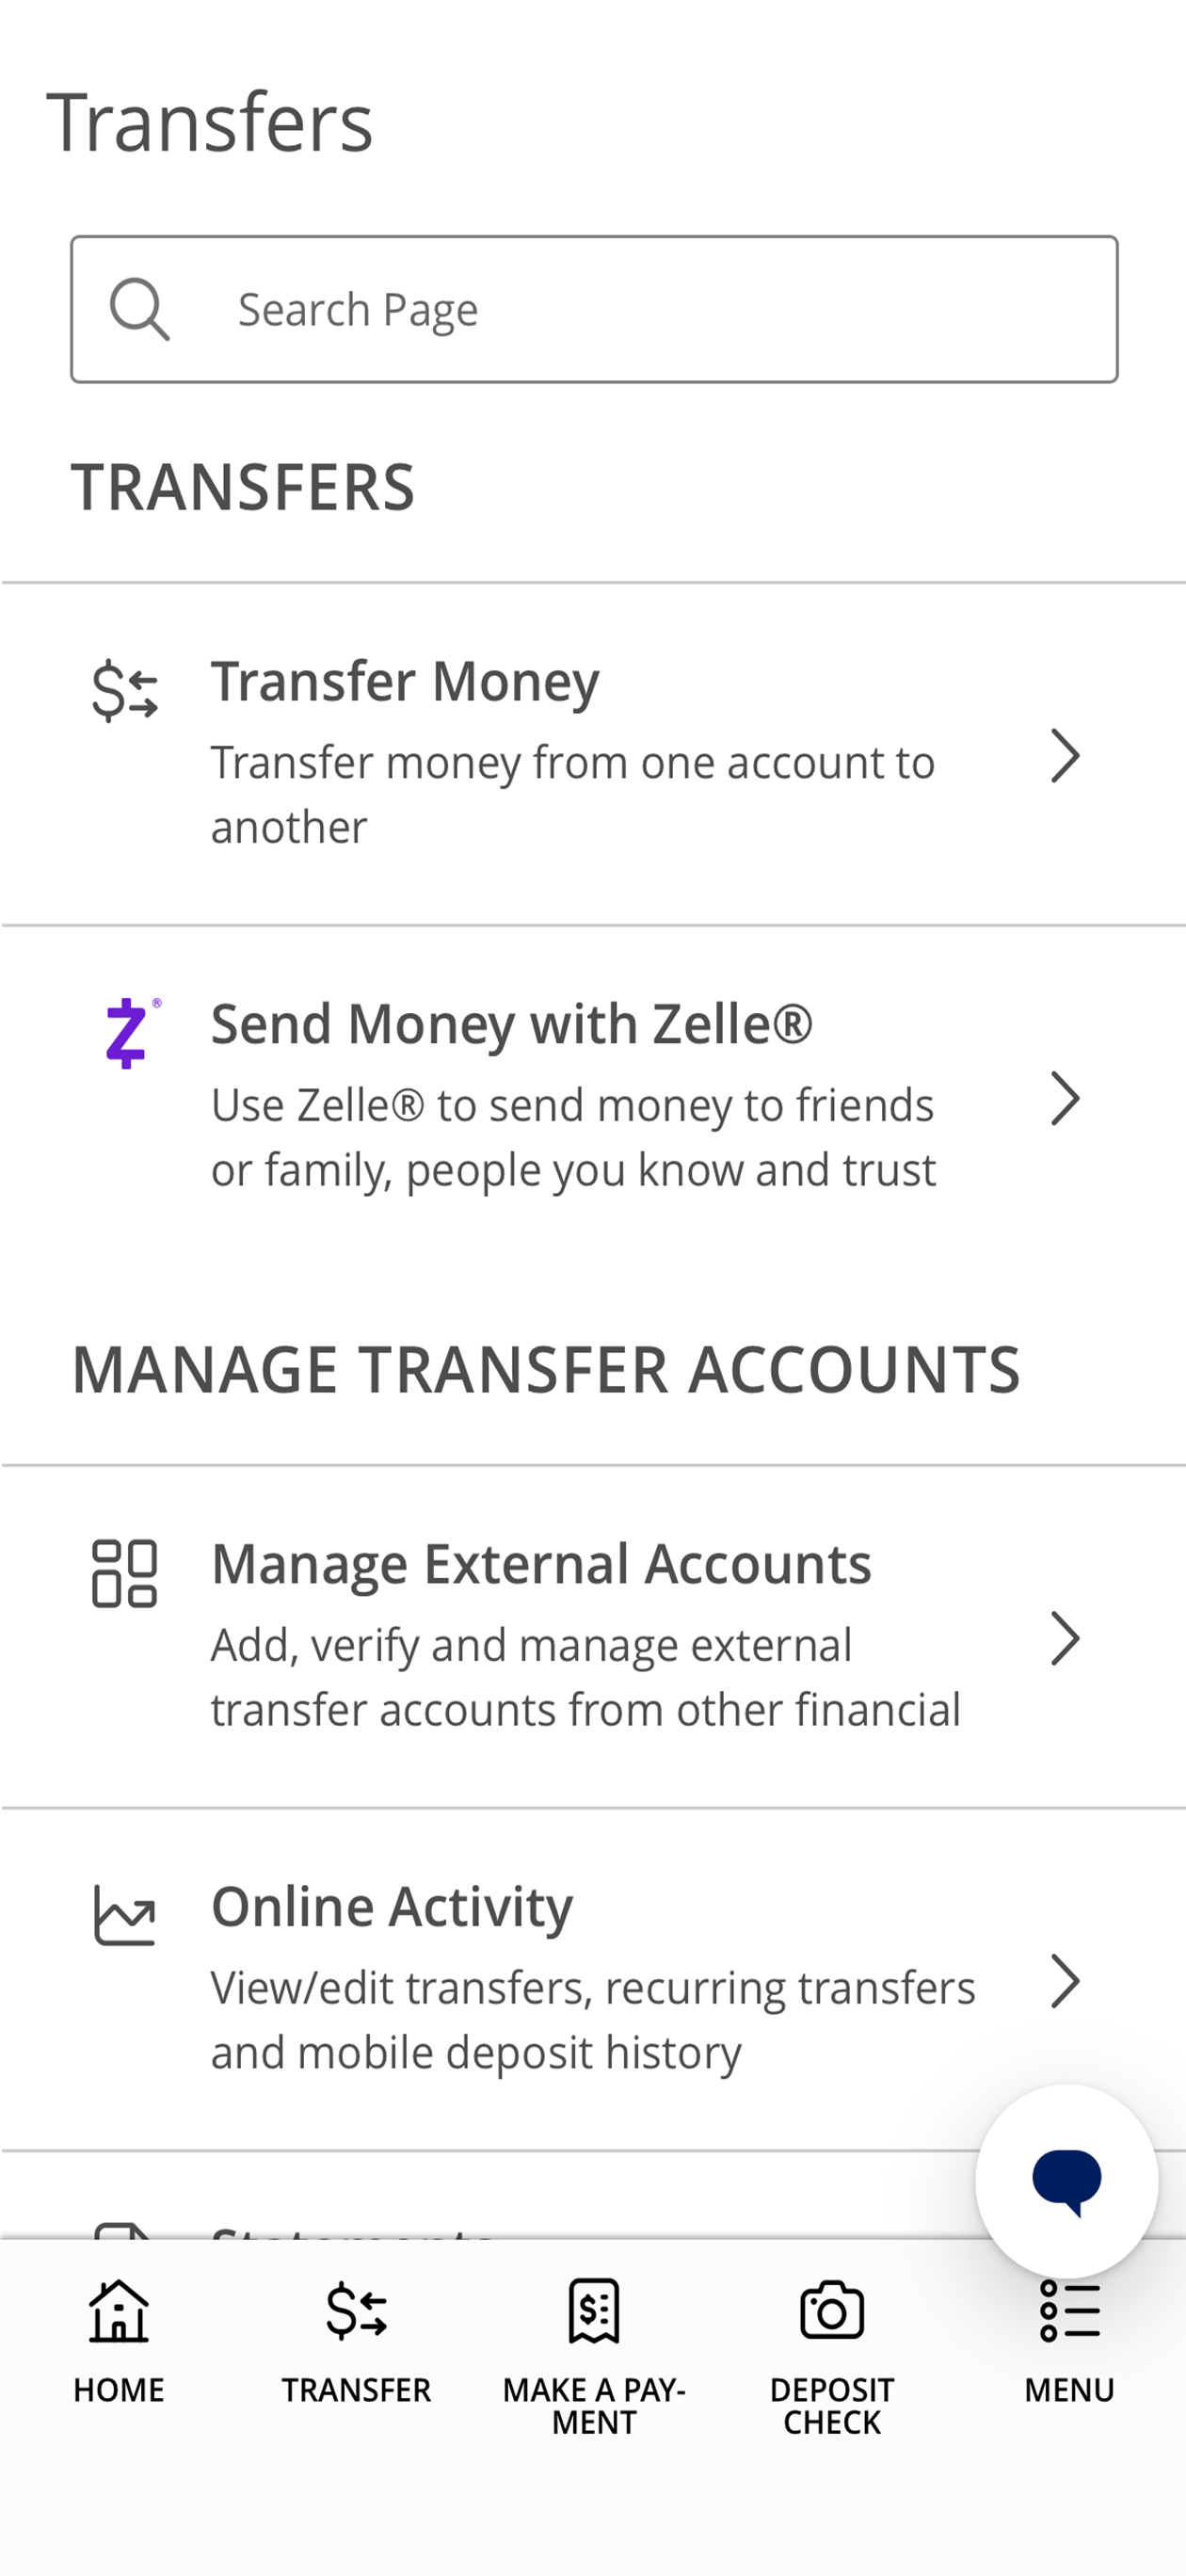The height and width of the screenshot is (2576, 1186).
Task: Open Send Money with Zelle chevron arrow
Action: [1065, 1099]
